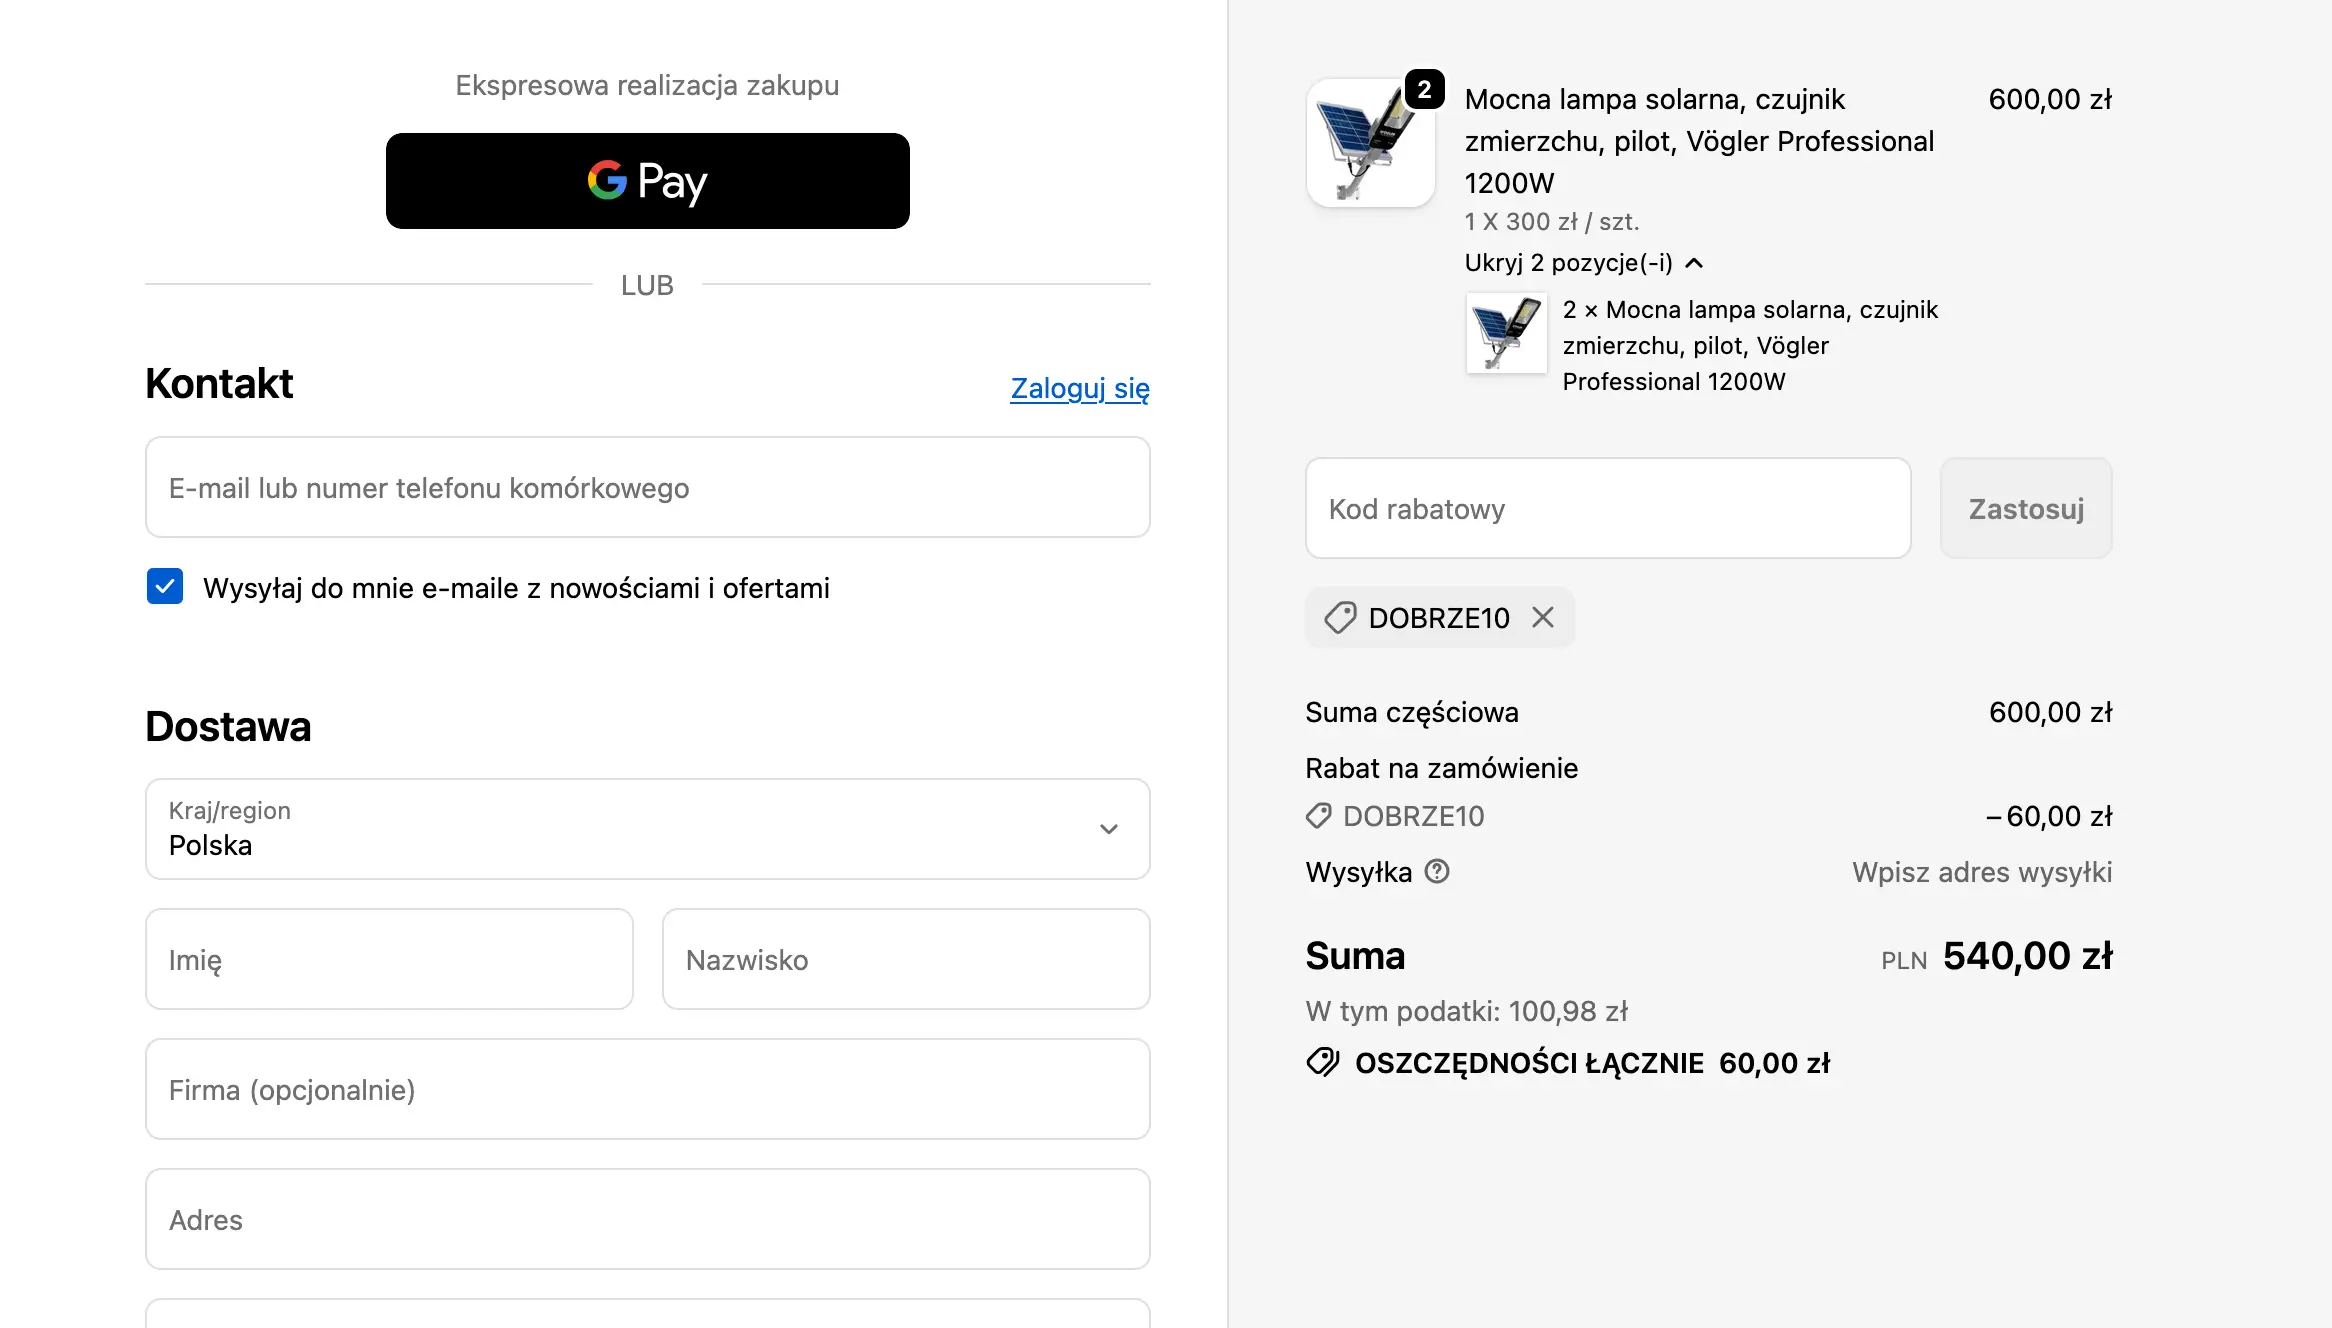2332x1328 pixels.
Task: Click the item quantity badge on the product
Action: pyautogui.click(x=1424, y=90)
